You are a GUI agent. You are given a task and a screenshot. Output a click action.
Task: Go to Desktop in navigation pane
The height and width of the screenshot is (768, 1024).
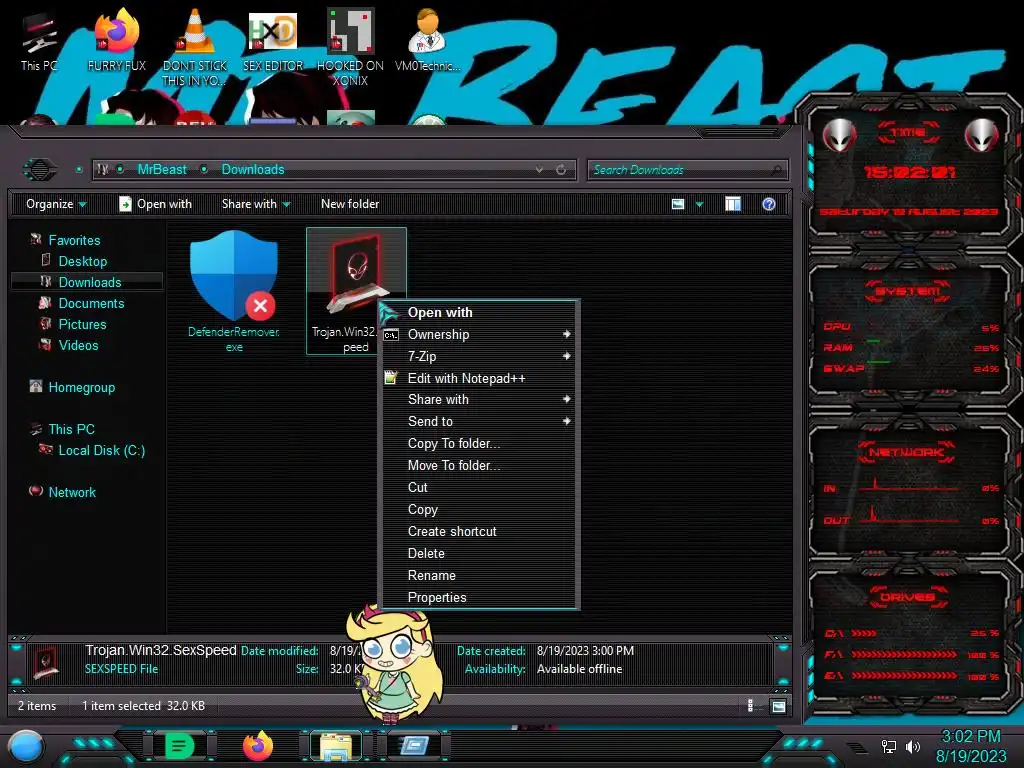click(82, 261)
